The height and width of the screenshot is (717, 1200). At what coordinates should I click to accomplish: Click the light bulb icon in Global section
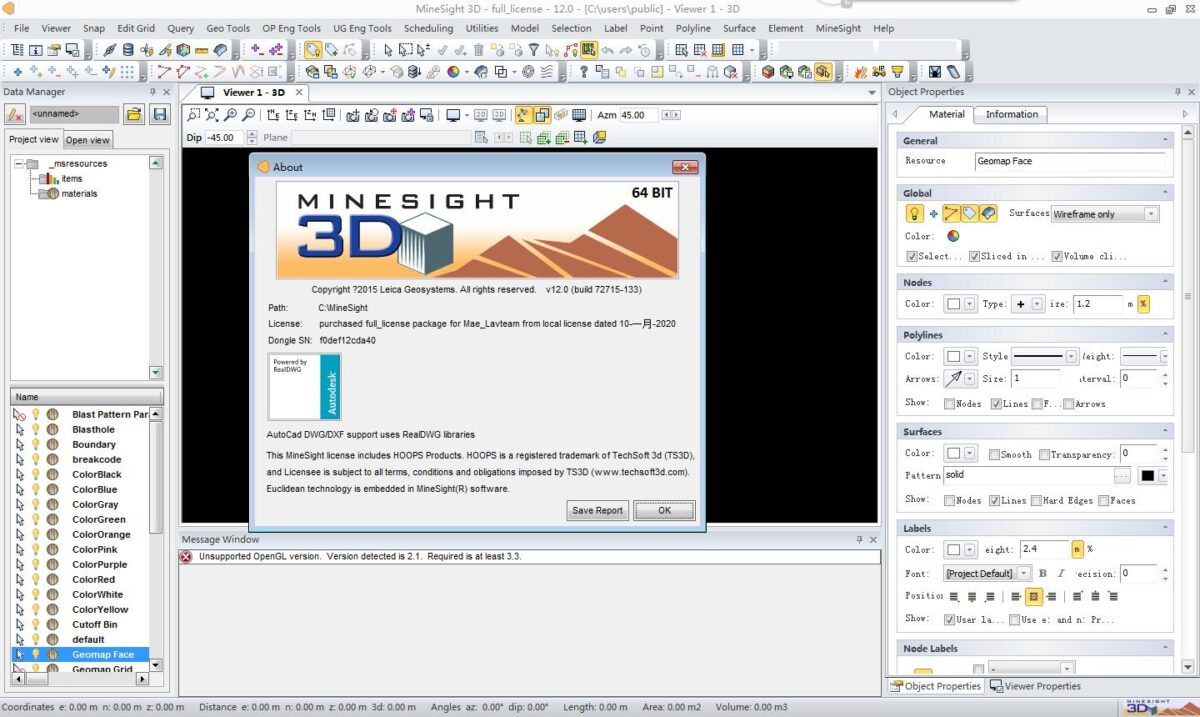point(914,213)
